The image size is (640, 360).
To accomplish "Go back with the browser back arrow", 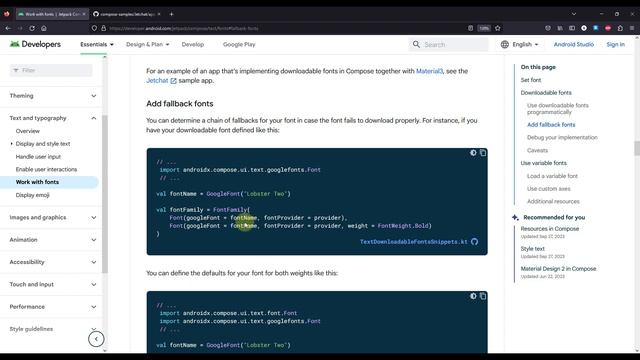I will point(8,28).
